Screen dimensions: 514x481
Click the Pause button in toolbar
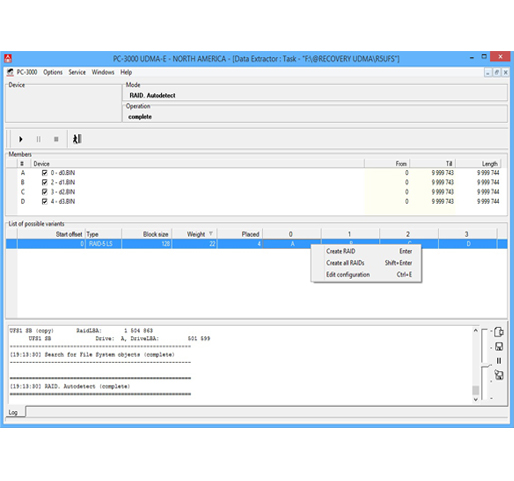pyautogui.click(x=38, y=139)
